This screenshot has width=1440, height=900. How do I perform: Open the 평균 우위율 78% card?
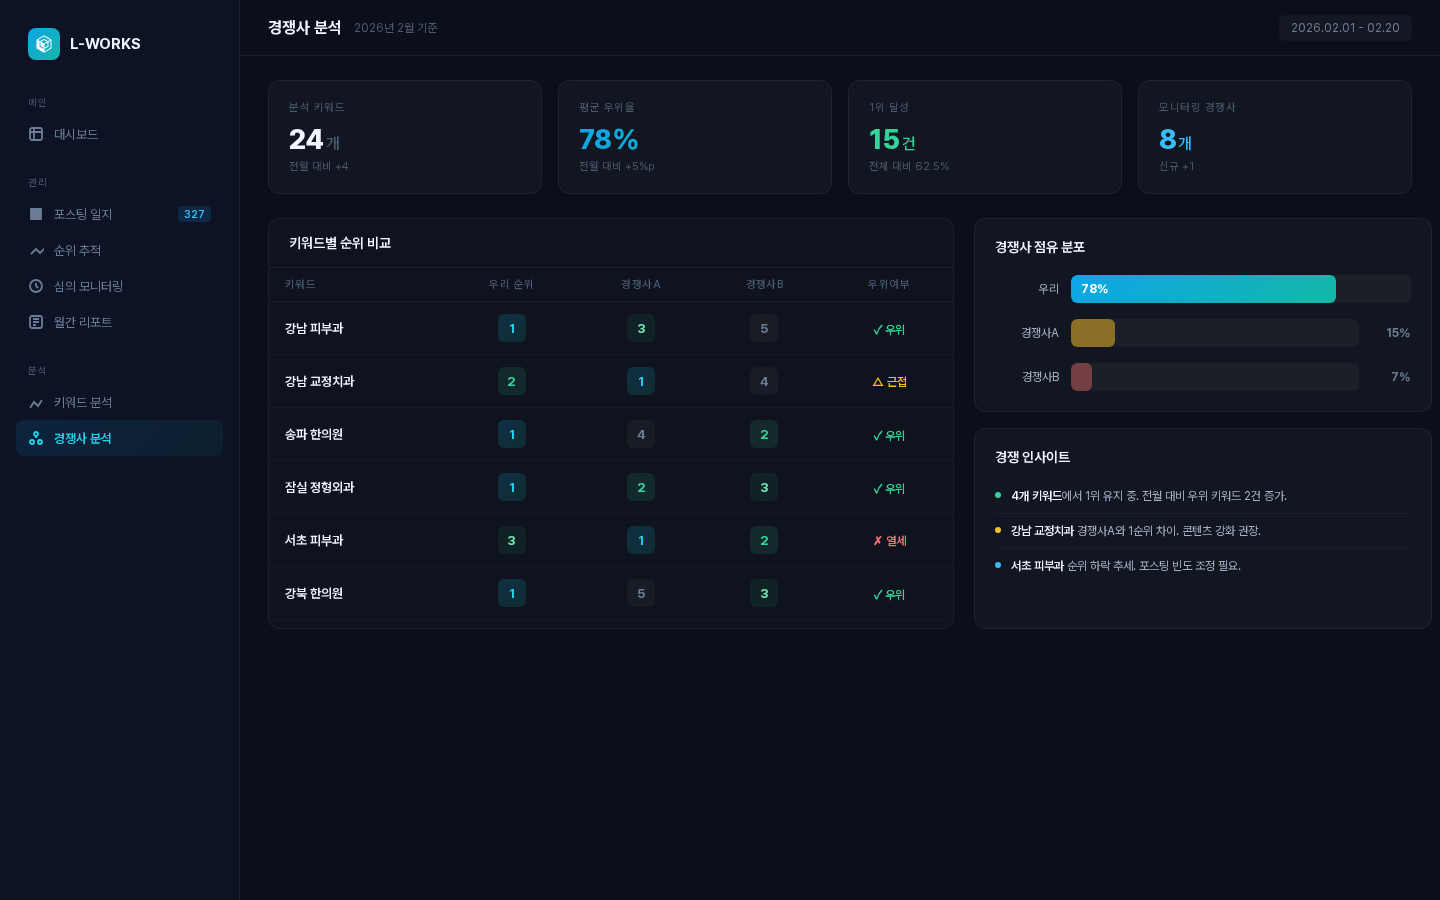[x=694, y=137]
